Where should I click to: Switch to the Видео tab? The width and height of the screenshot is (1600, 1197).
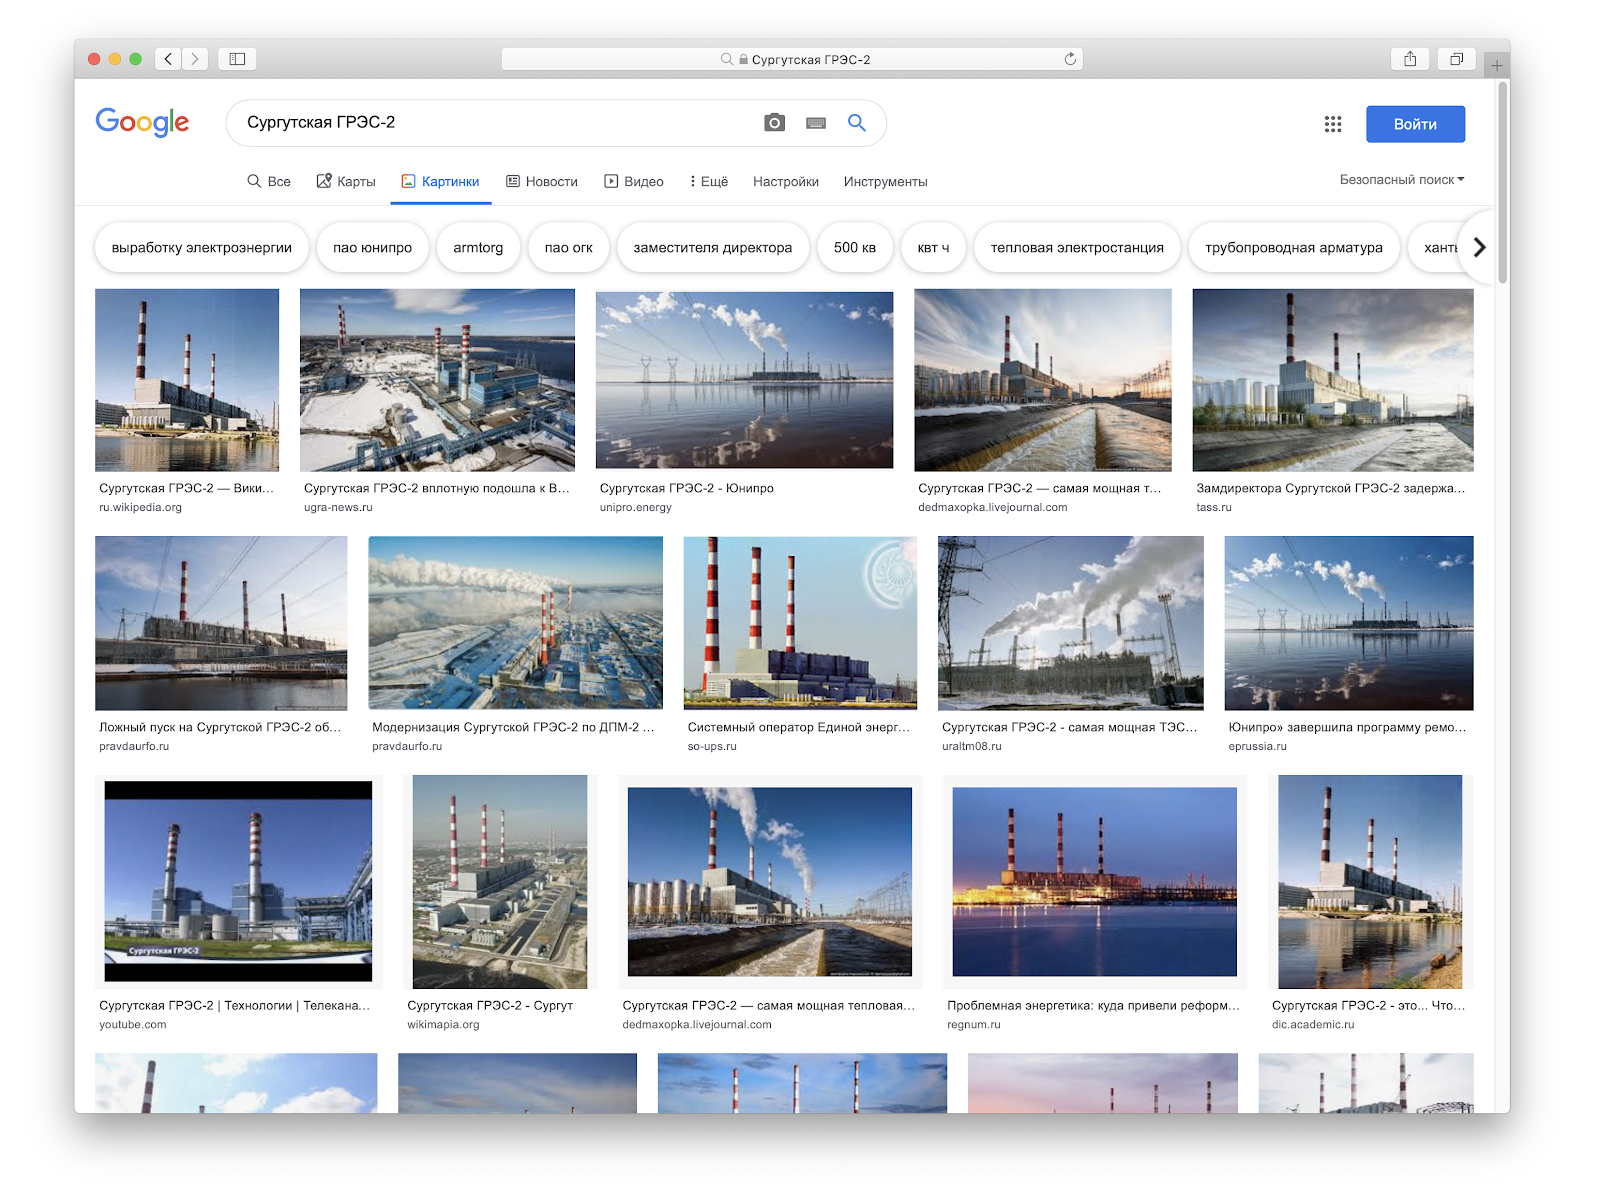click(634, 181)
